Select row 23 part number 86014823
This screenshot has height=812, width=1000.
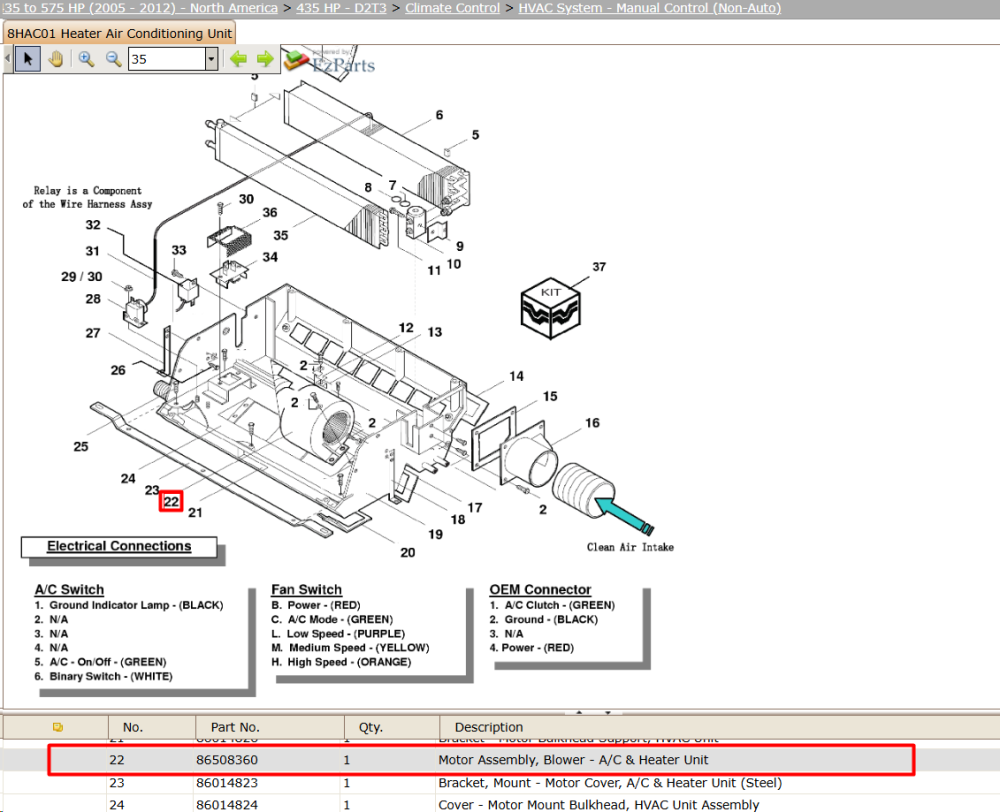click(x=227, y=783)
